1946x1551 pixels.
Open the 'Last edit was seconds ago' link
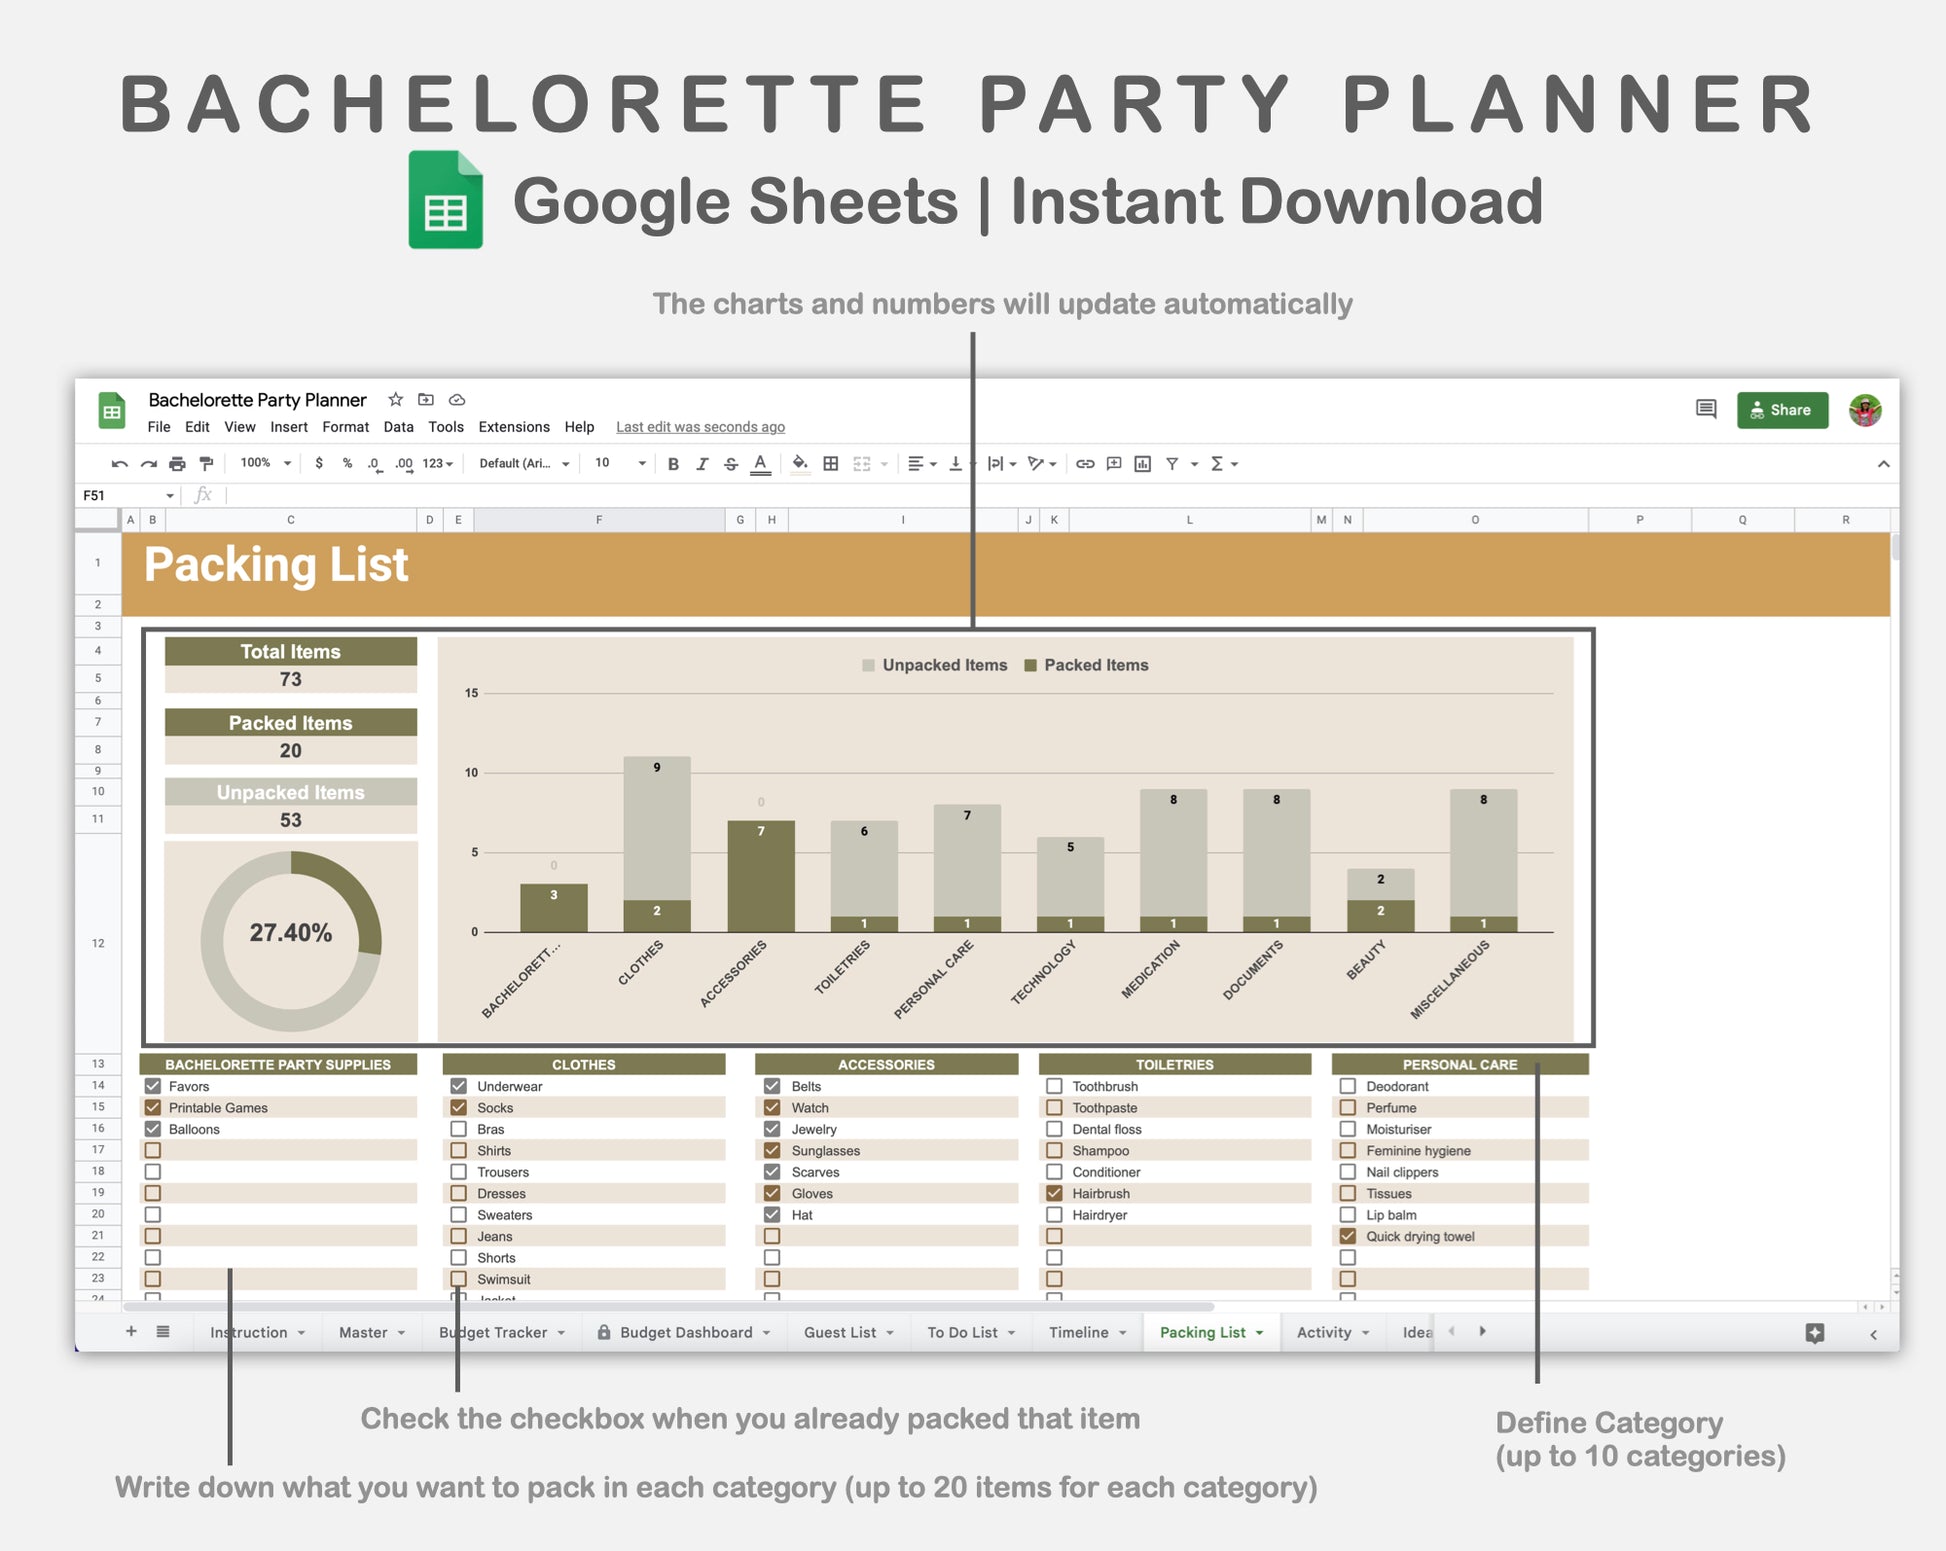[x=700, y=427]
